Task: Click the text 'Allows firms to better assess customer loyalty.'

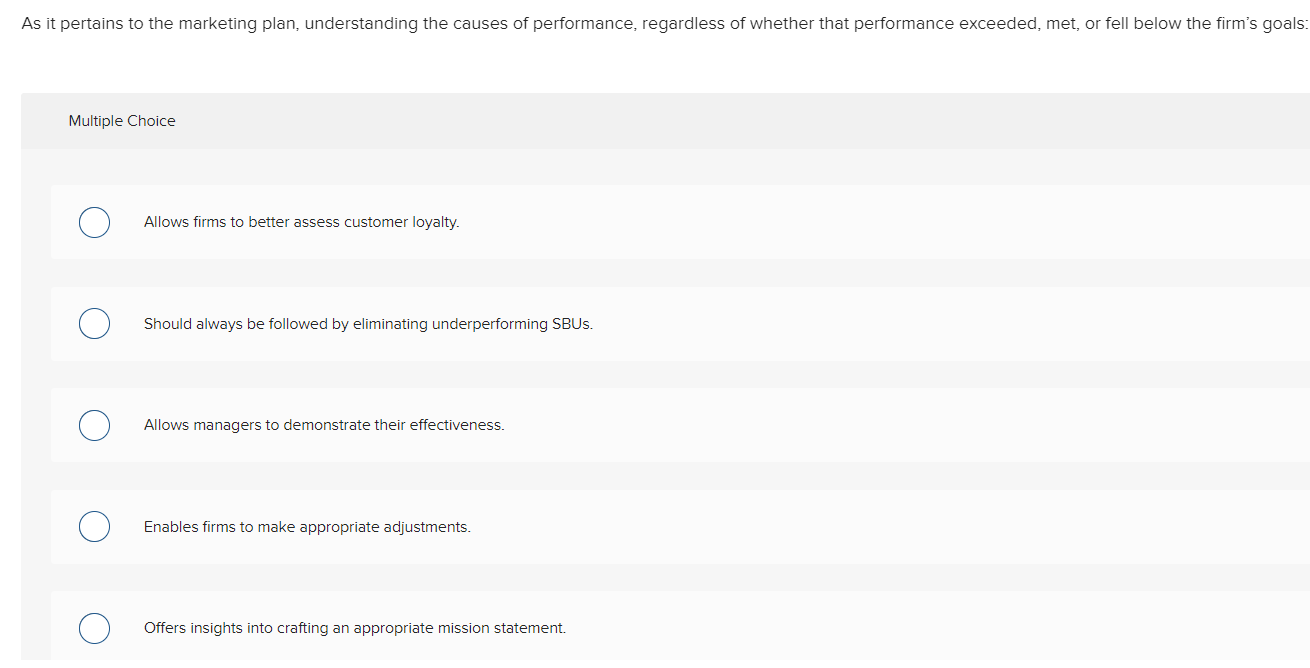Action: [301, 222]
